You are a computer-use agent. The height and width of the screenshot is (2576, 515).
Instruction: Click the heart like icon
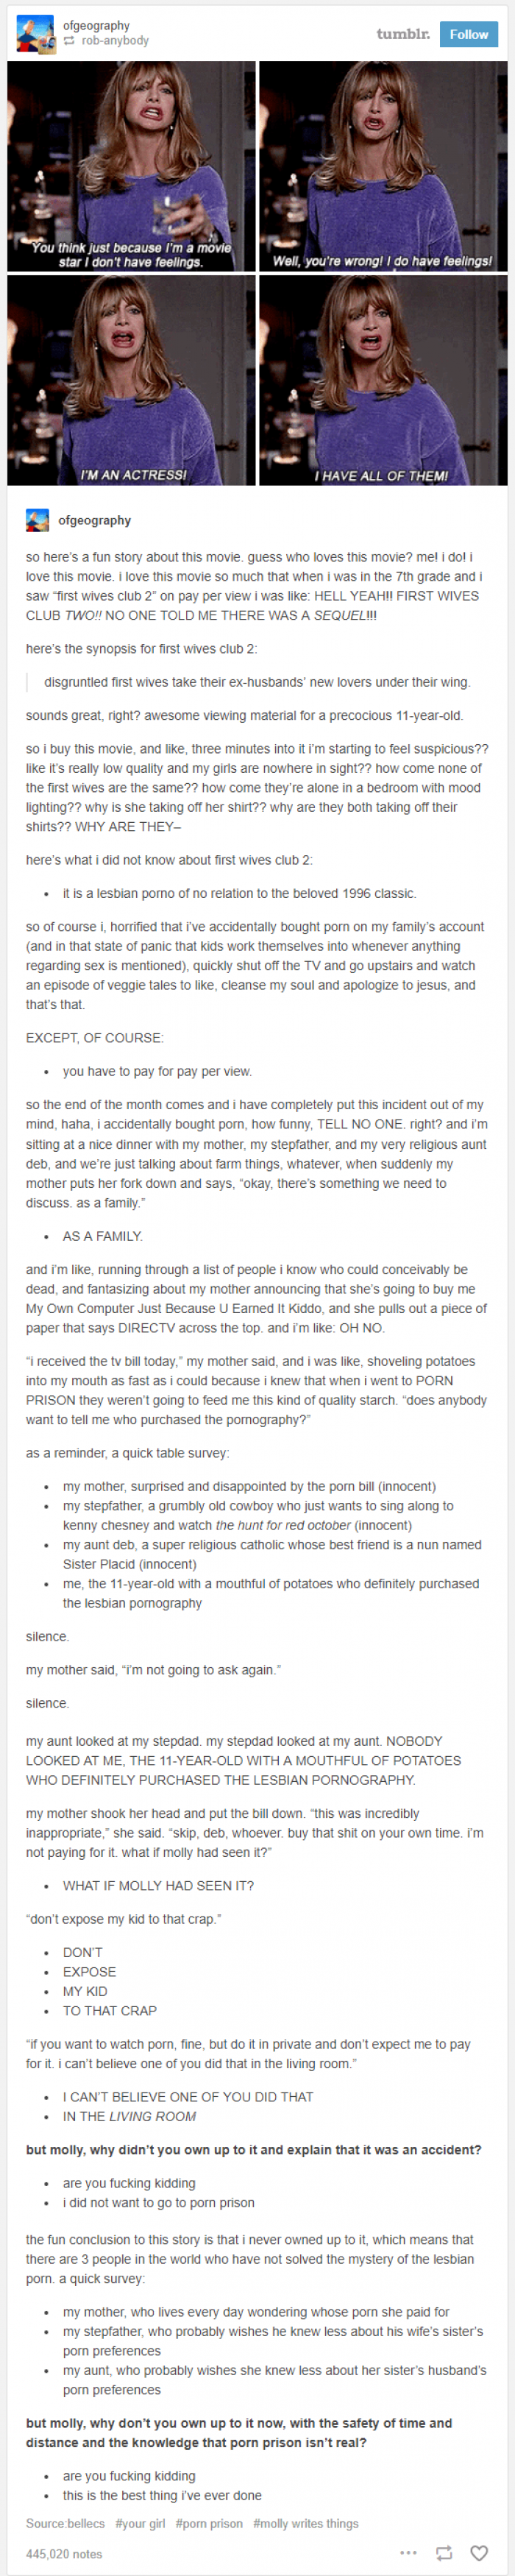(x=479, y=2552)
